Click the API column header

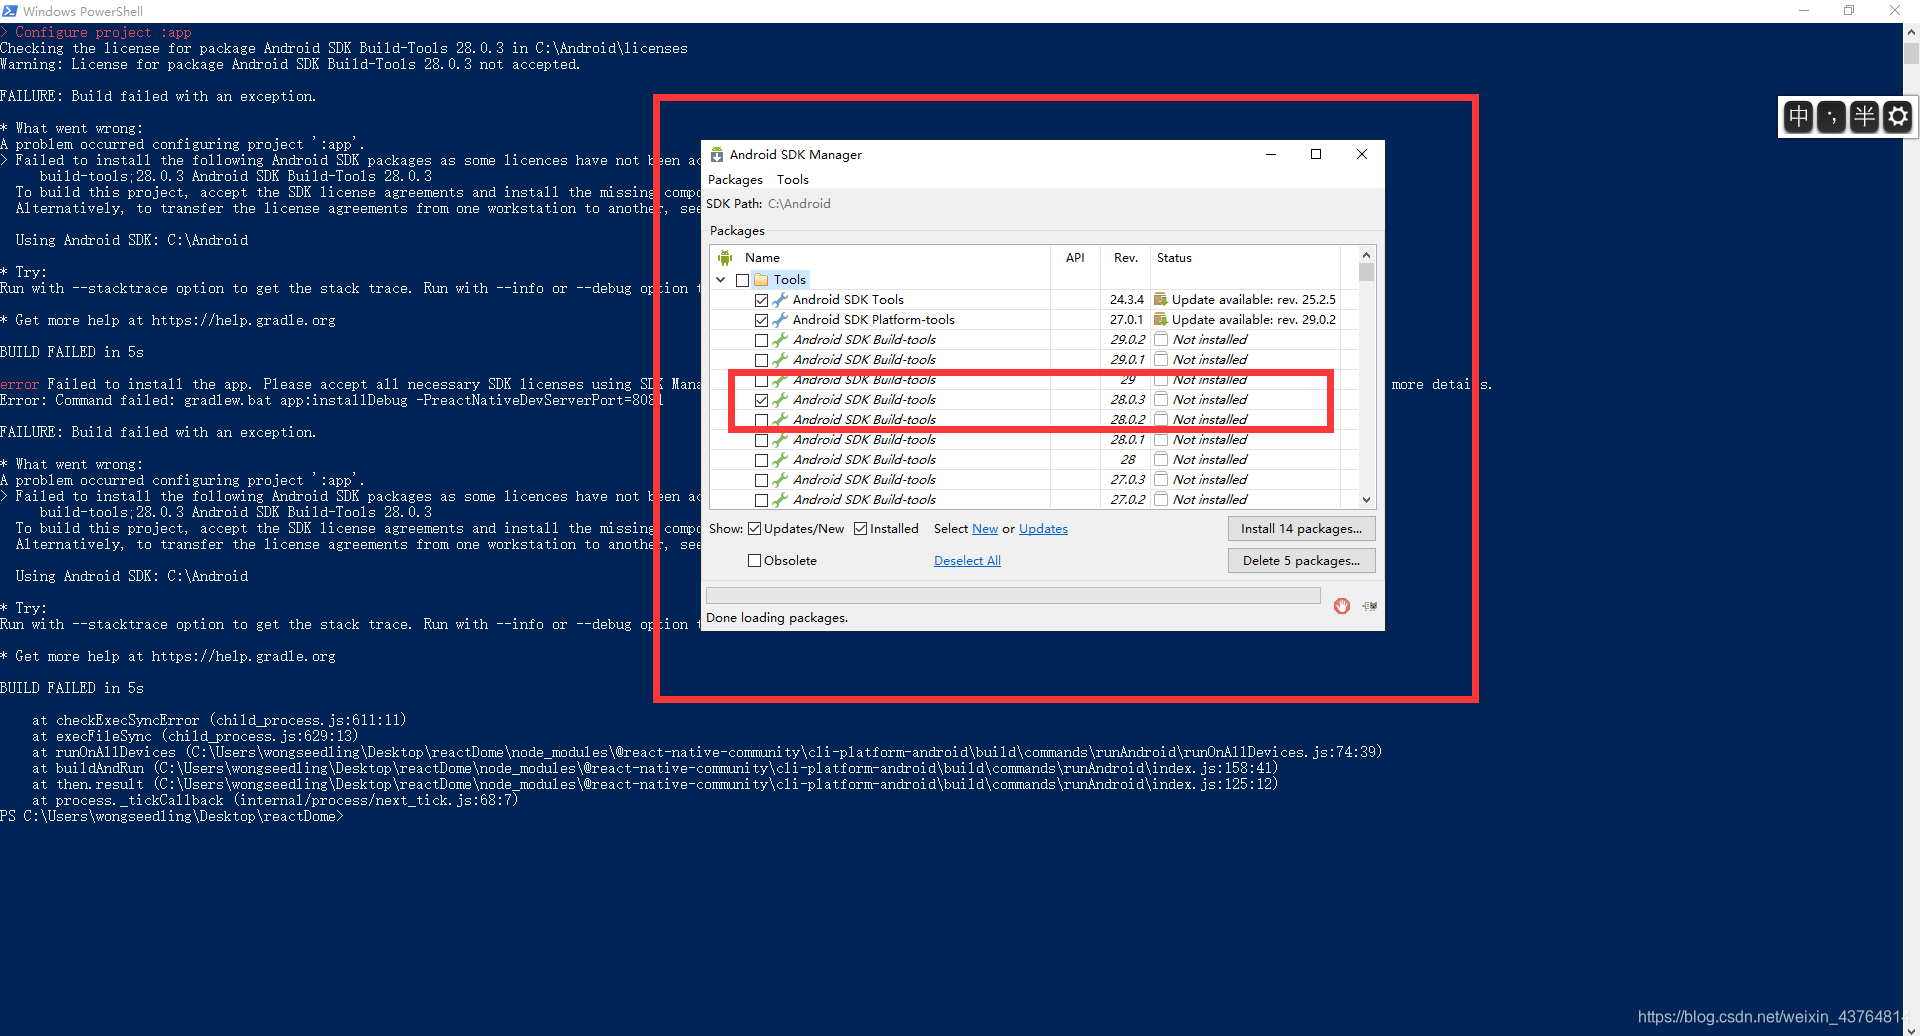coord(1075,258)
